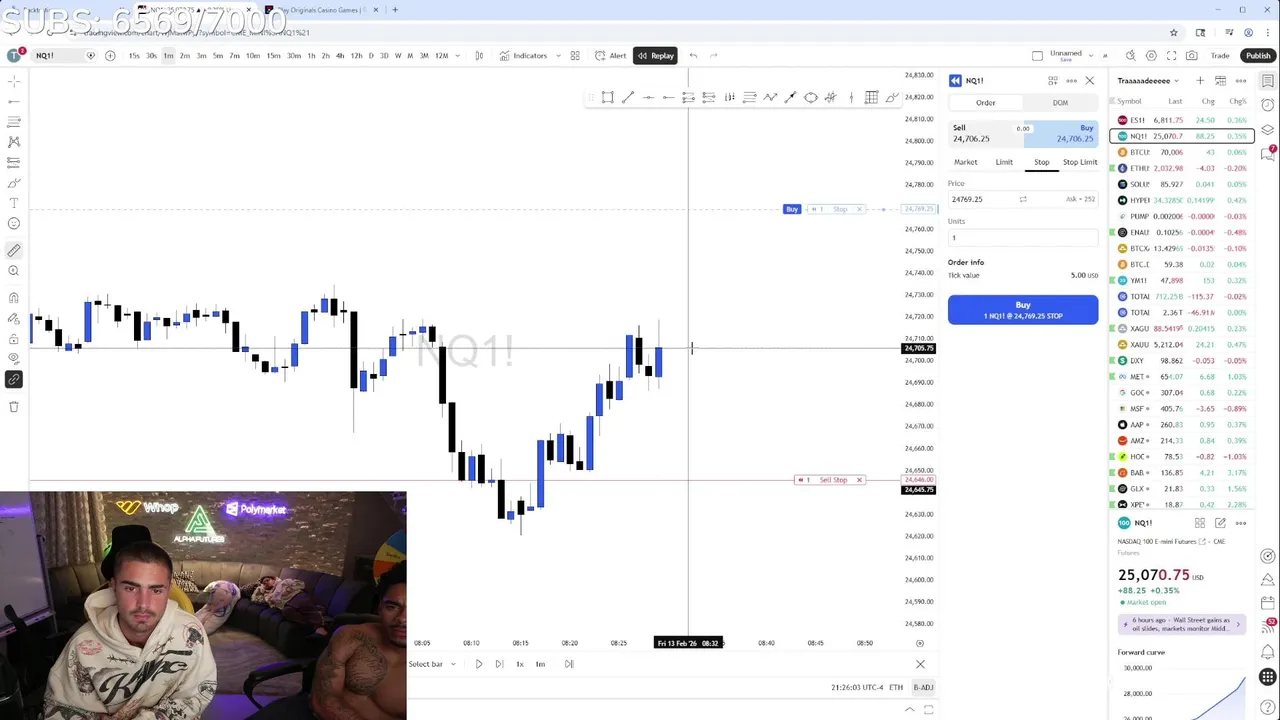Edit the Units field
The width and height of the screenshot is (1280, 720).
click(1022, 238)
